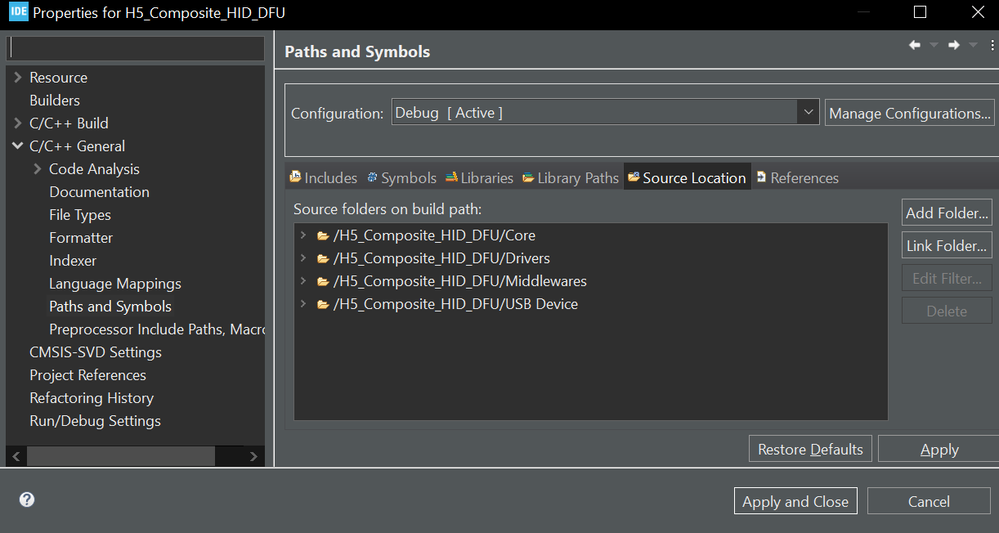
Task: Click the left panel scroll right arrow
Action: click(x=254, y=456)
